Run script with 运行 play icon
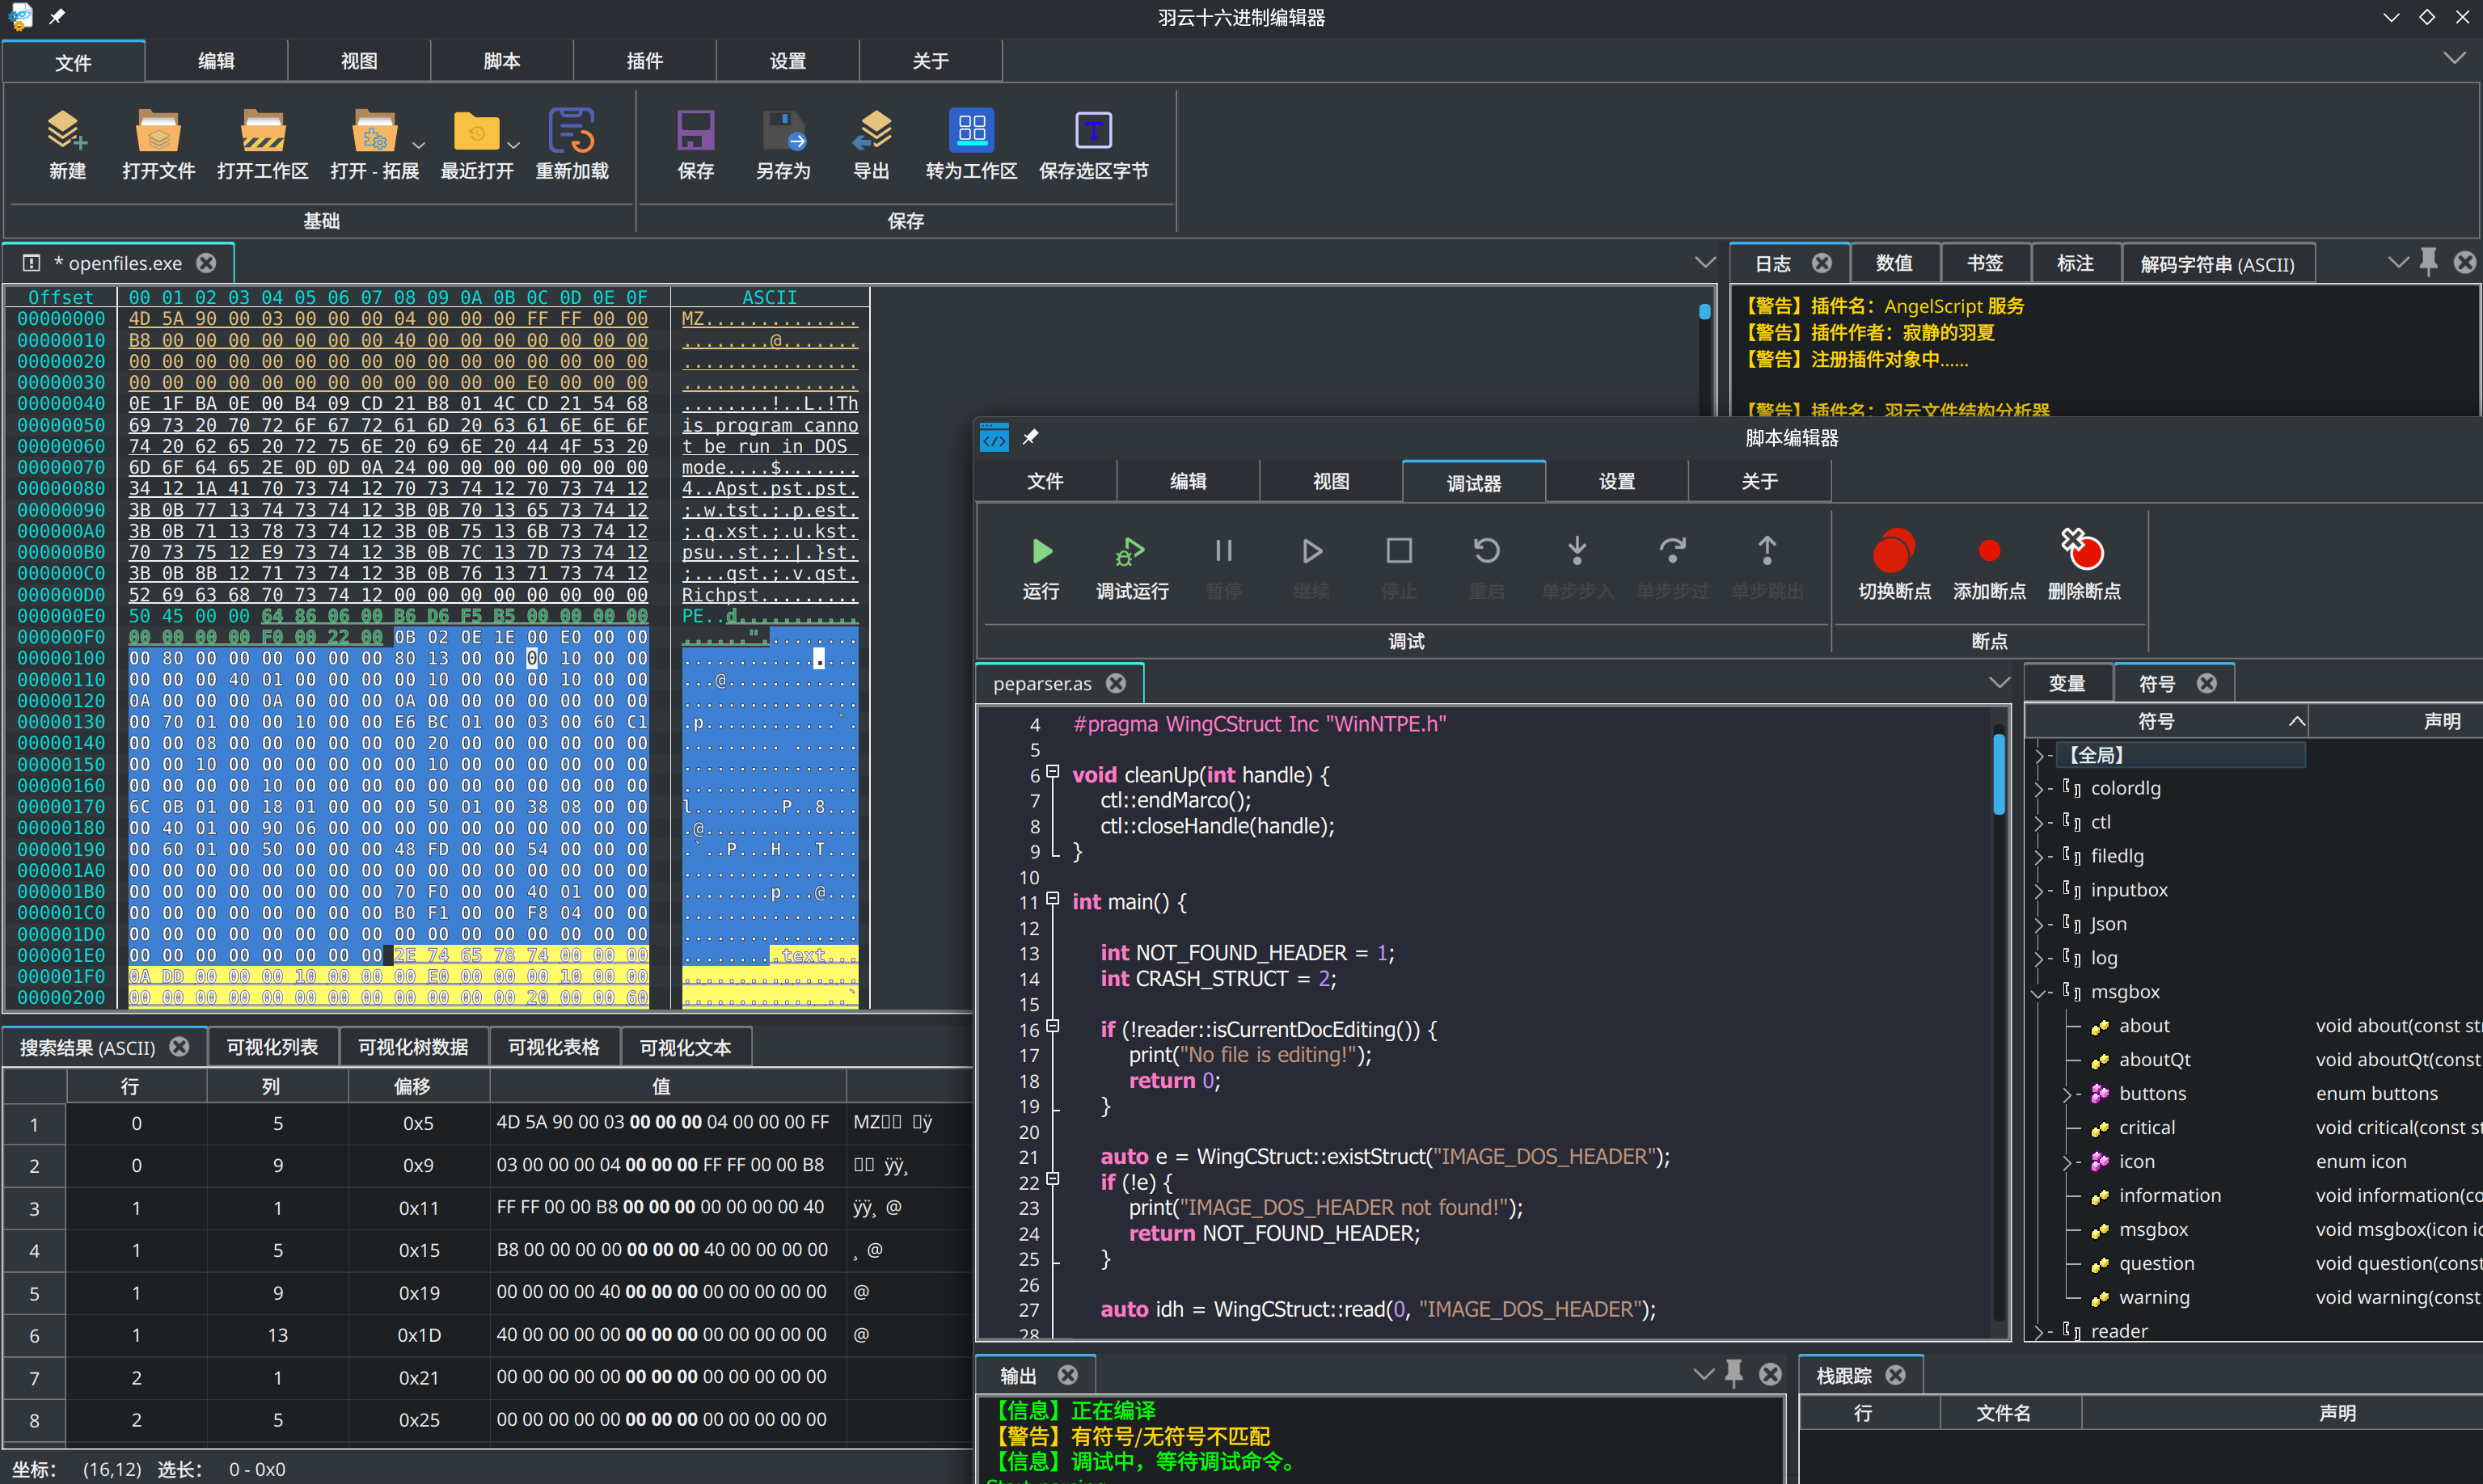This screenshot has width=2483, height=1484. click(1041, 551)
